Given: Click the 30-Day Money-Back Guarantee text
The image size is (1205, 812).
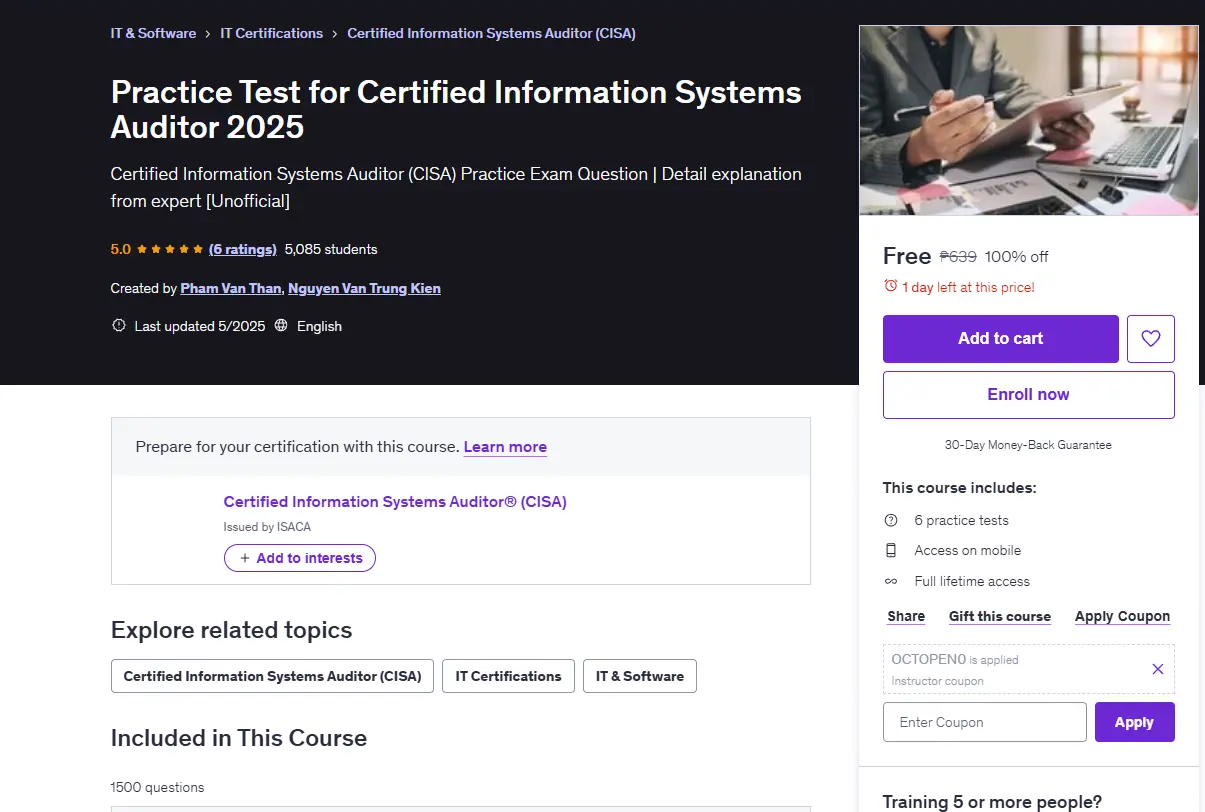Looking at the screenshot, I should click(x=1028, y=445).
